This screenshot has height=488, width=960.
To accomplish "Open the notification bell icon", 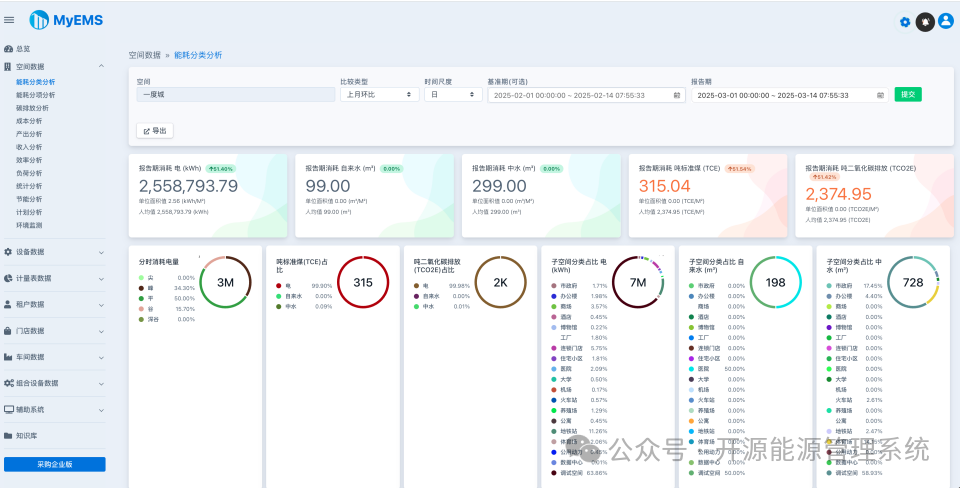I will click(x=925, y=22).
